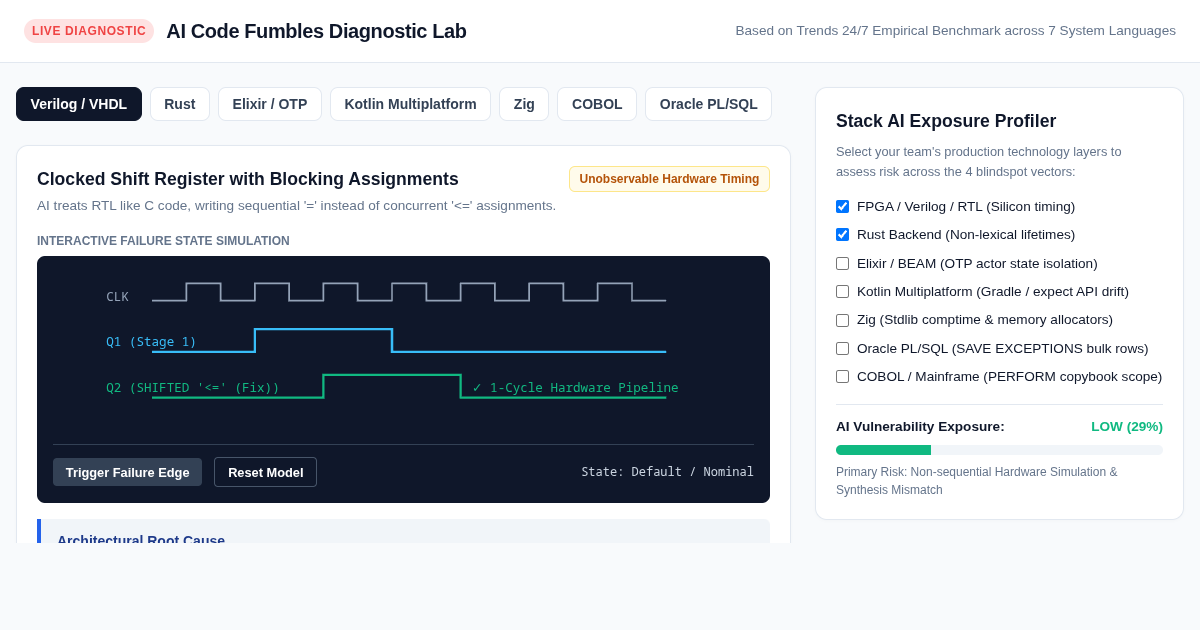Click the State: Default / Nominal text

(x=667, y=472)
